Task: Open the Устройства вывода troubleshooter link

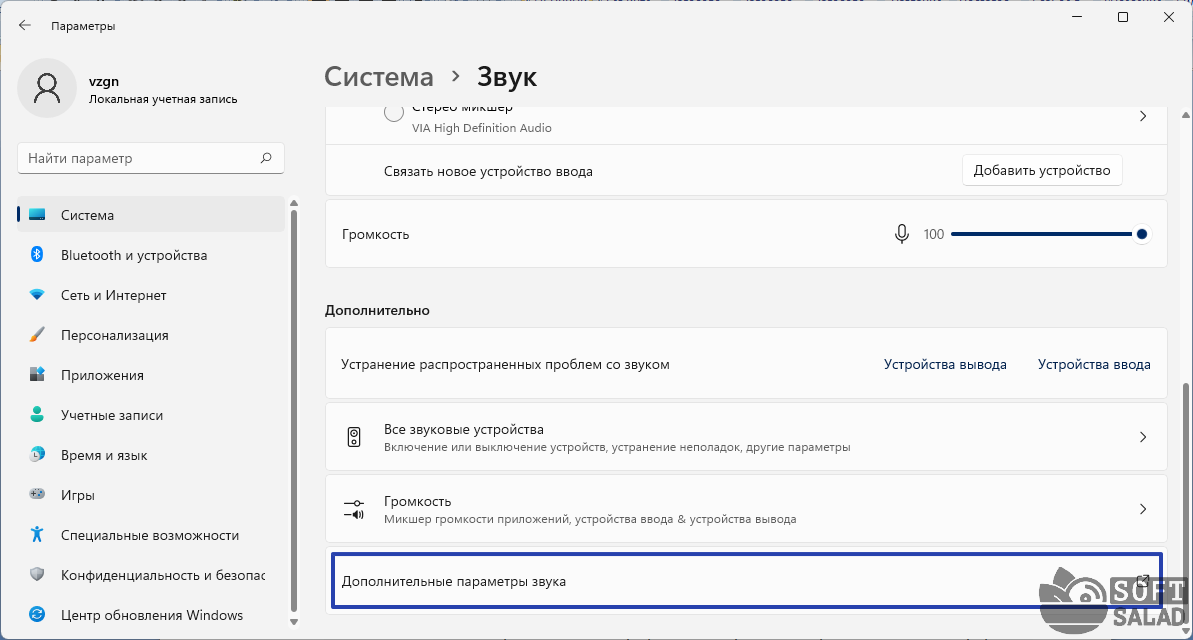Action: click(x=945, y=365)
